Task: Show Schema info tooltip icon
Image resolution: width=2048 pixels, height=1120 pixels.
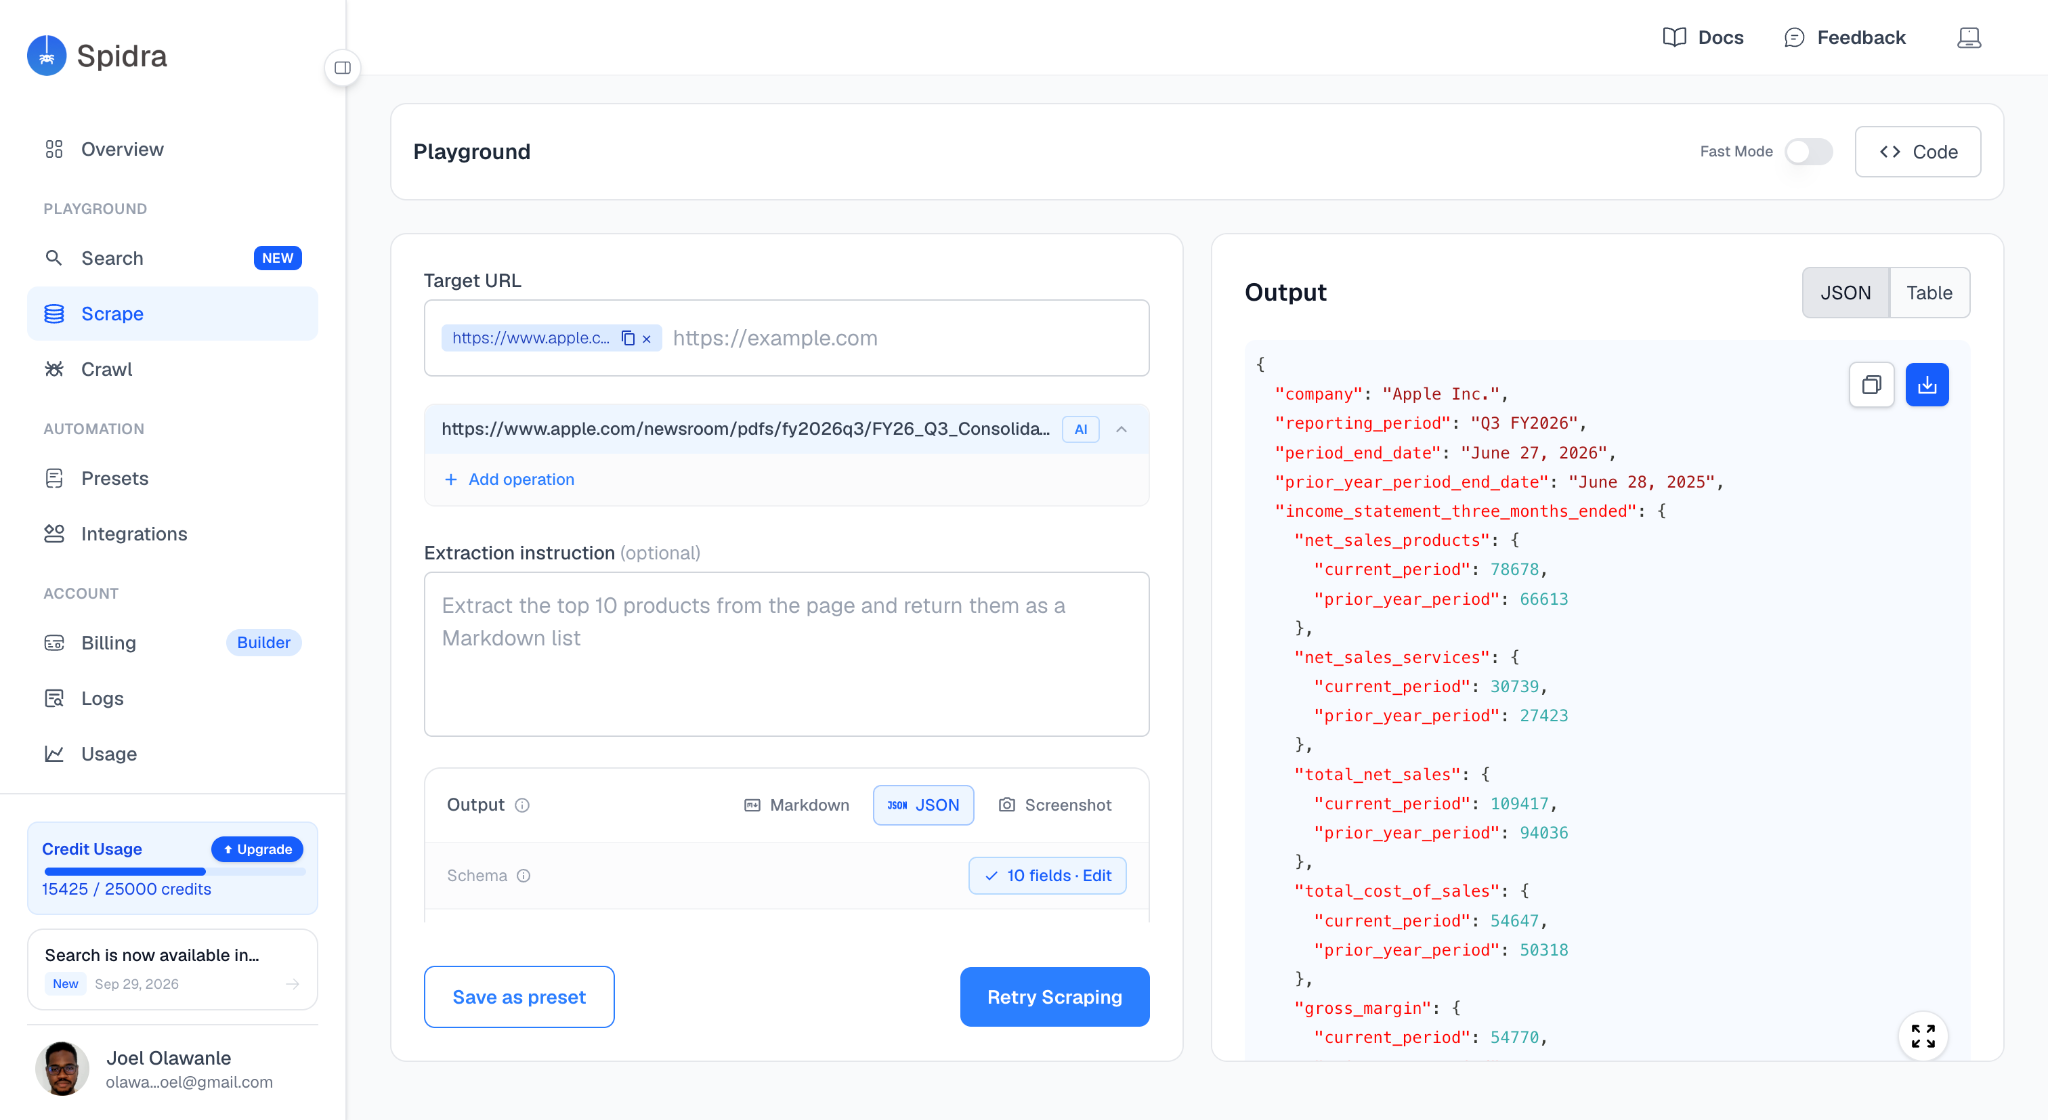Action: click(523, 876)
